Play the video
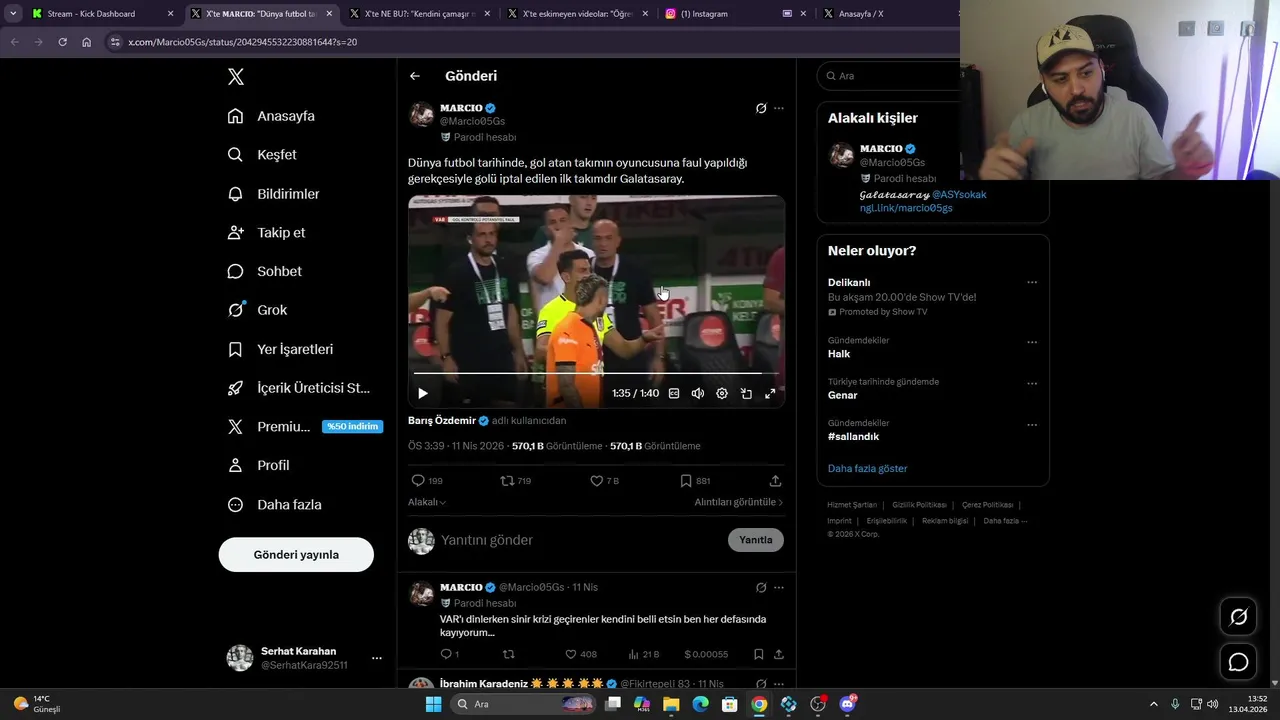The image size is (1280, 720). click(422, 394)
